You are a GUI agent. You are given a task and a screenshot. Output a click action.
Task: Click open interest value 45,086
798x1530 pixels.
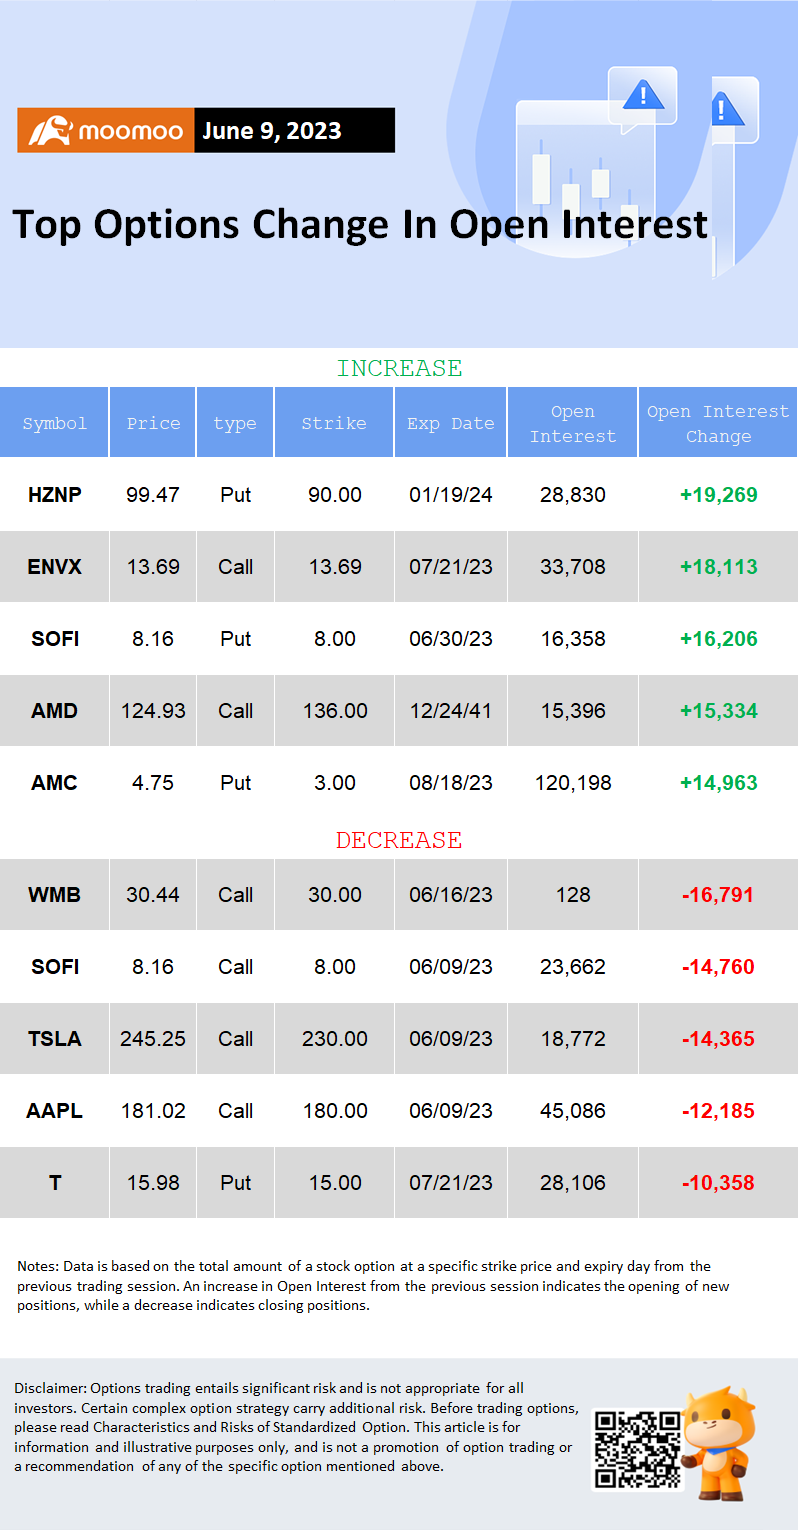pos(573,1111)
